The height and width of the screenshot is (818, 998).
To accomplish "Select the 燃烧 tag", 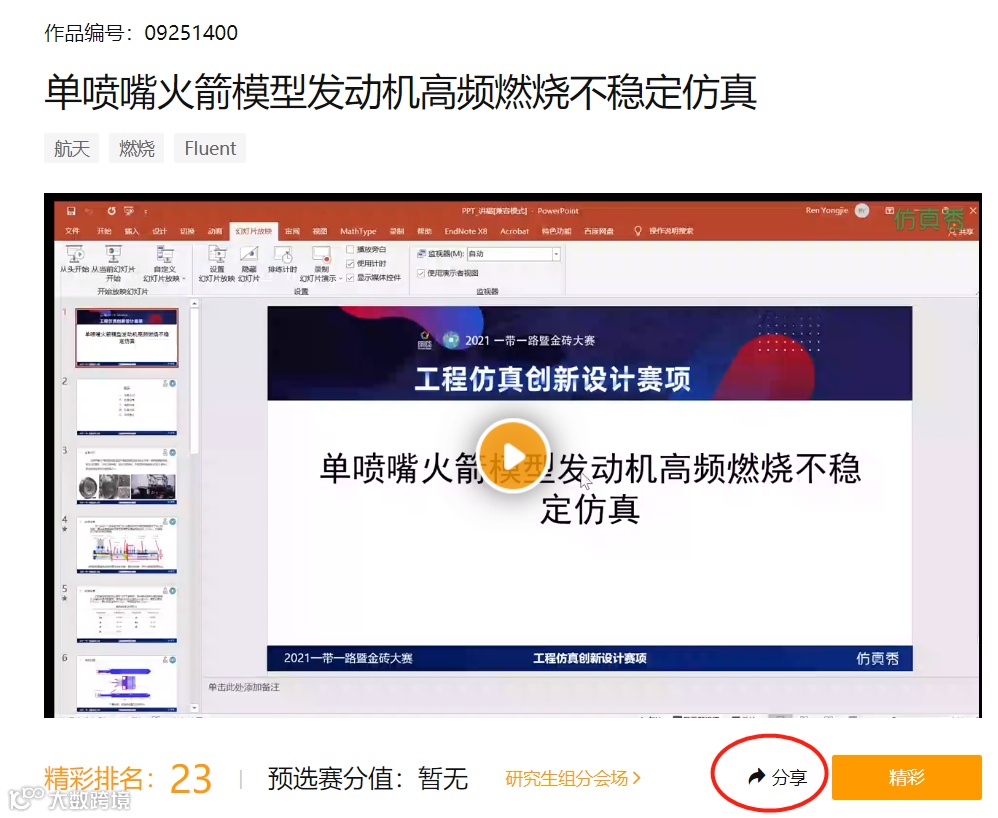I will point(136,148).
